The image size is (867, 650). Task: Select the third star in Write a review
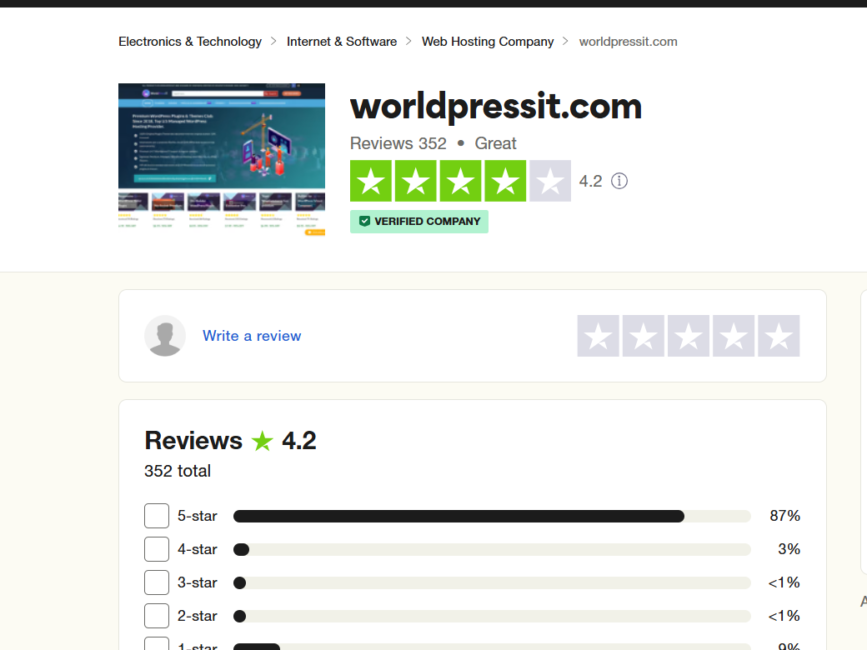(688, 336)
